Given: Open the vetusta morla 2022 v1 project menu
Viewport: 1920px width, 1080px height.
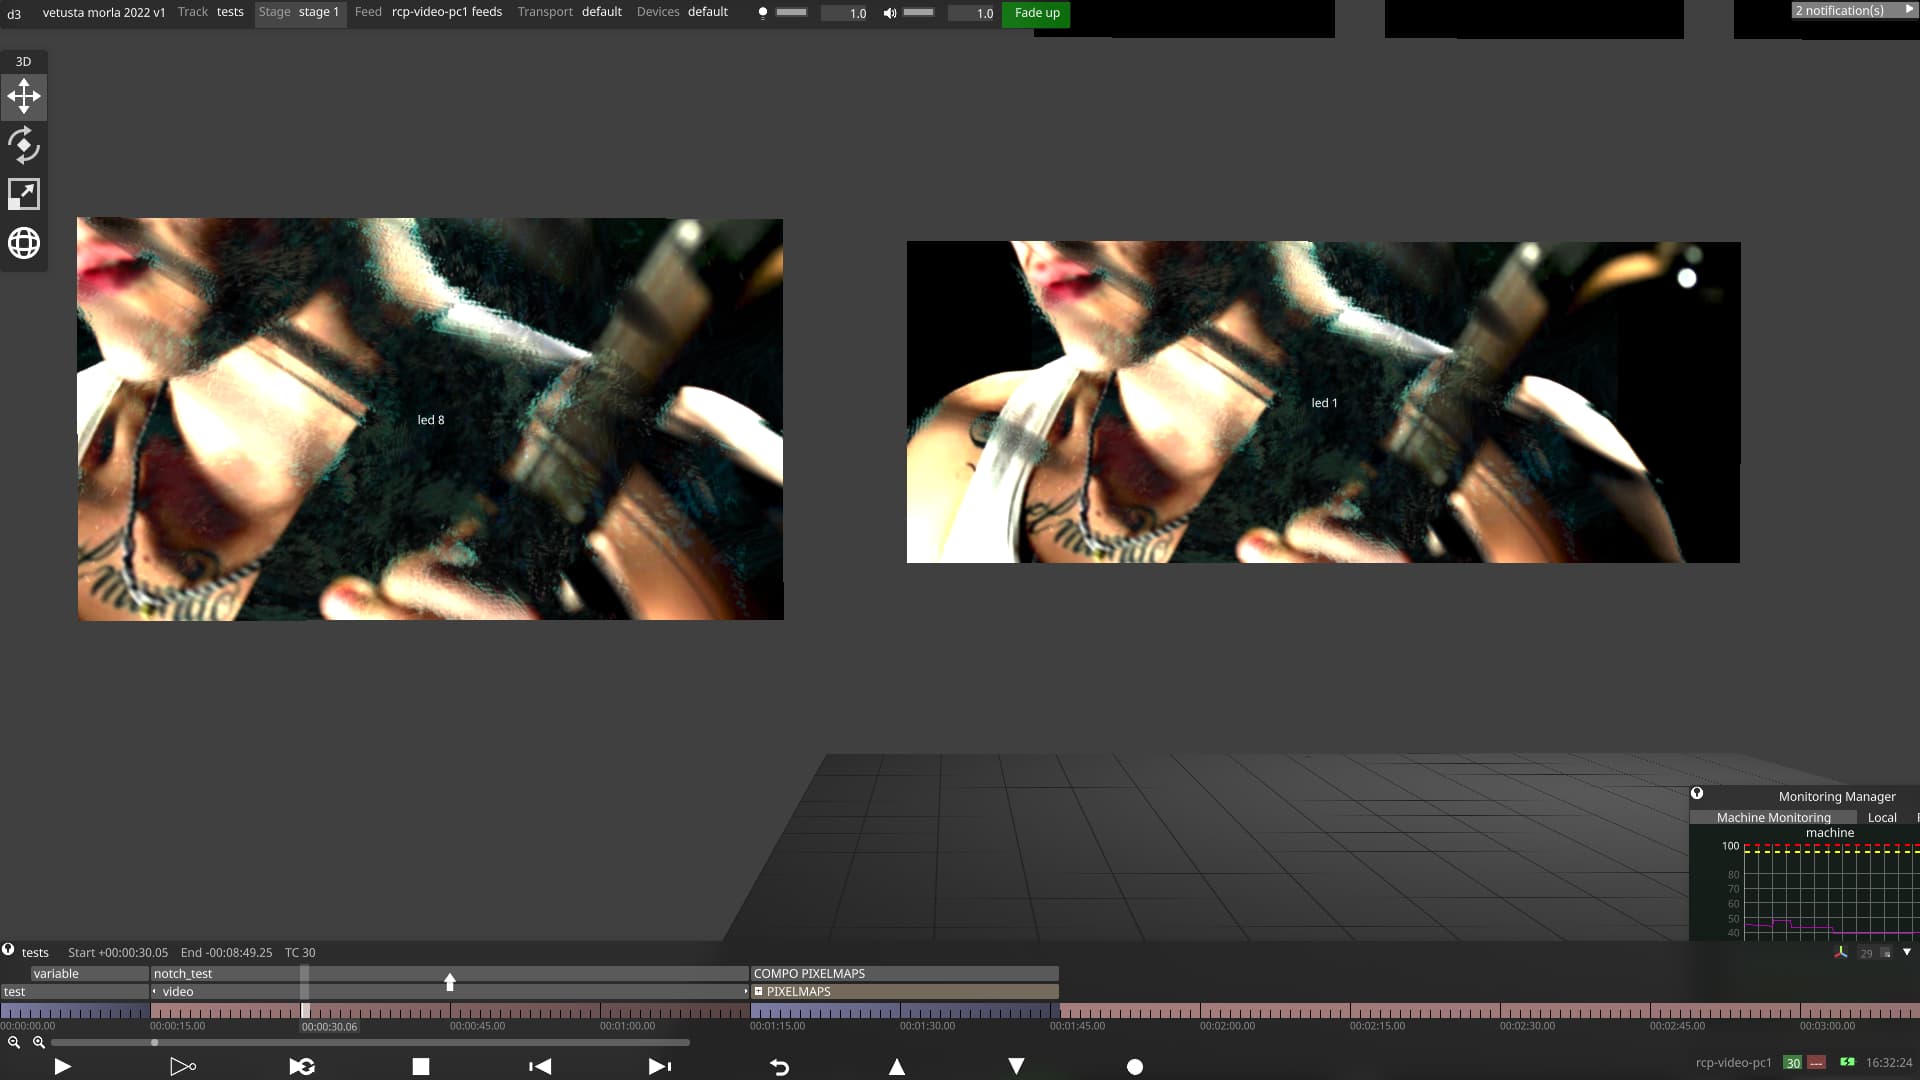Looking at the screenshot, I should tap(104, 13).
